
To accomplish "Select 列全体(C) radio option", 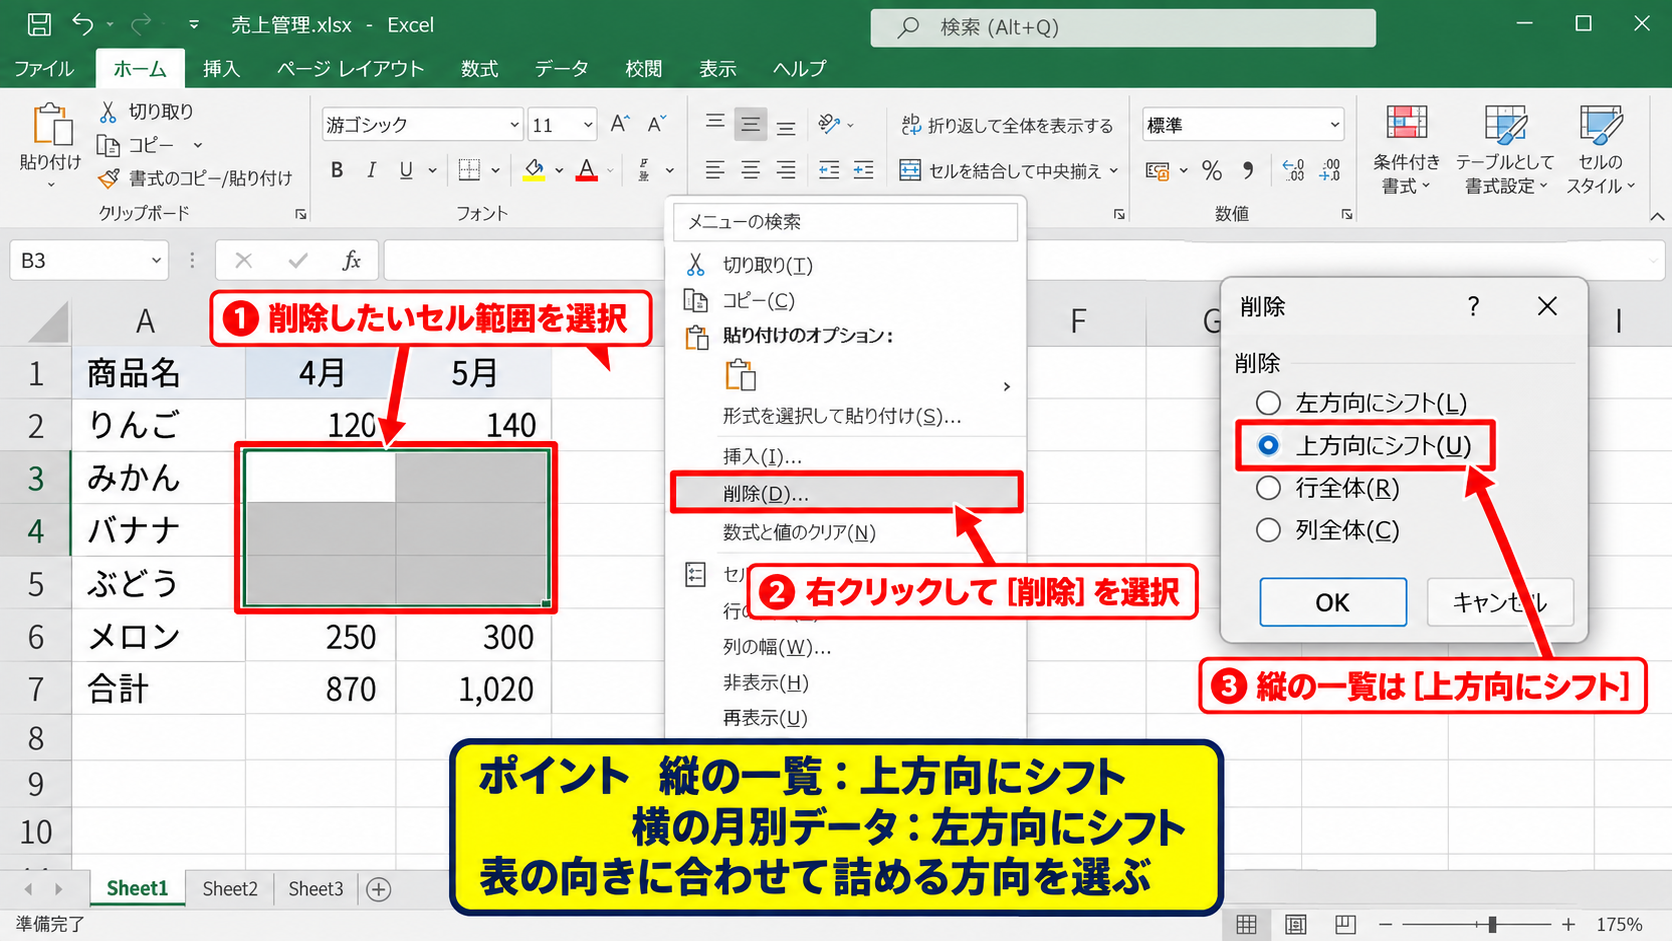I will [x=1268, y=530].
